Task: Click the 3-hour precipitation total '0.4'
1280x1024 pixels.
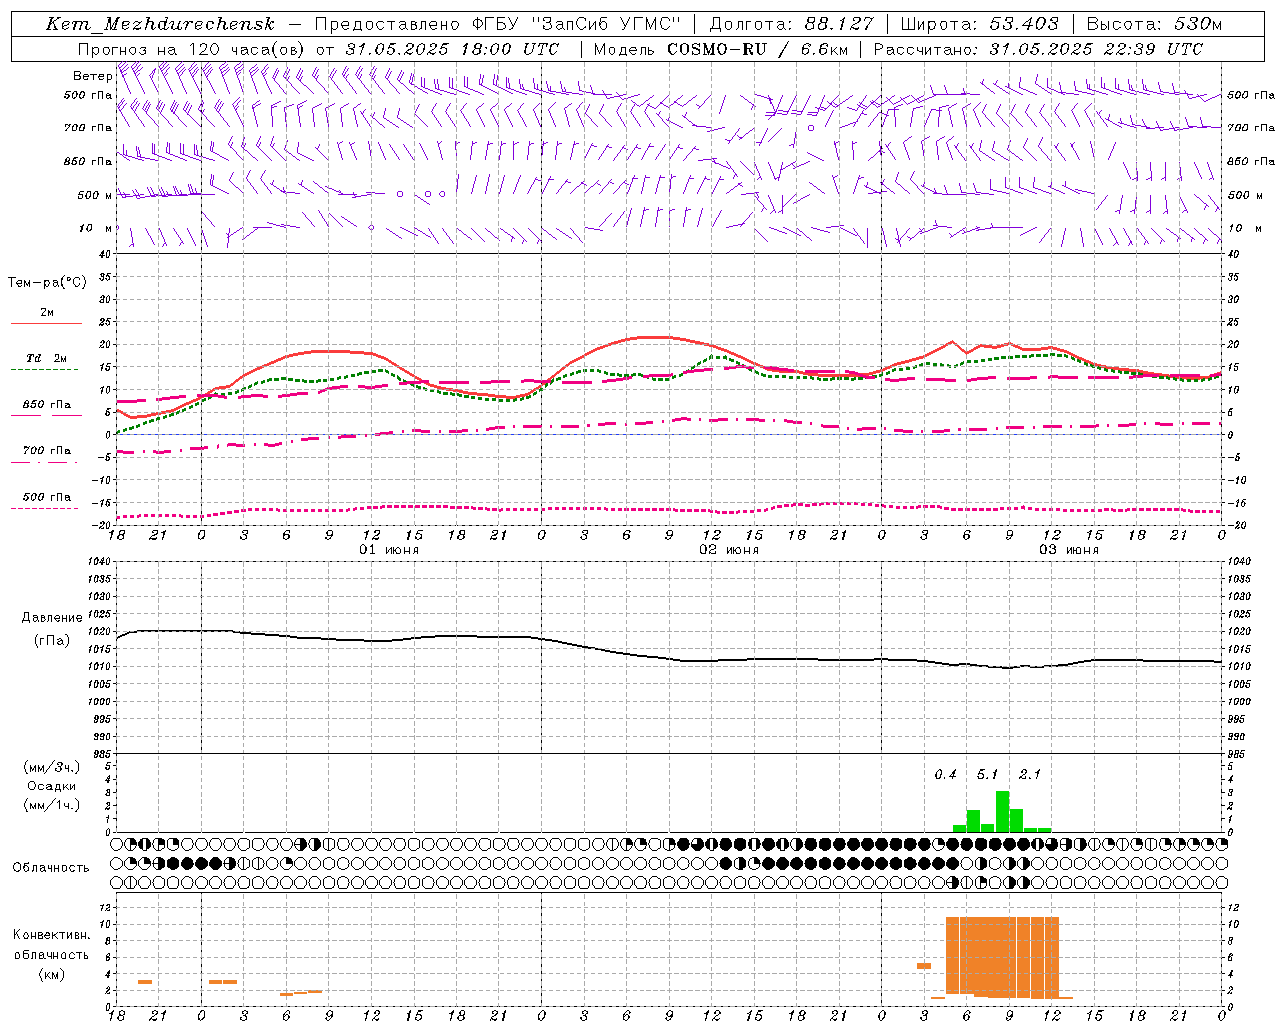Action: 945,774
